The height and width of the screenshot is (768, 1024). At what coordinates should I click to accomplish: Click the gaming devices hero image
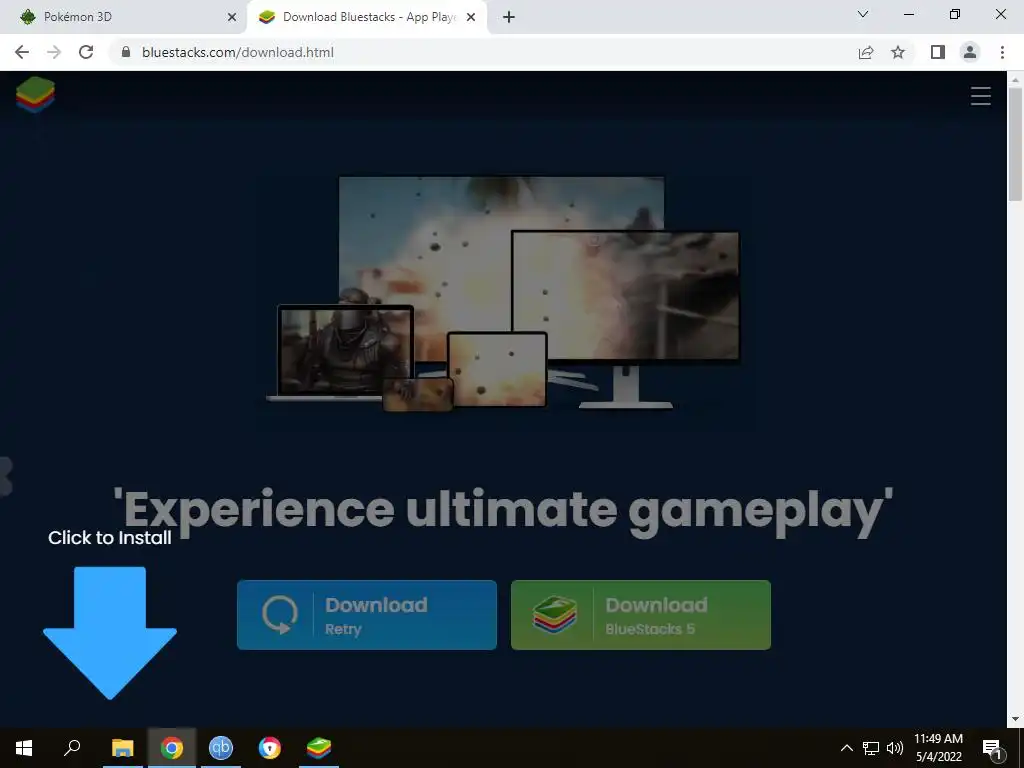(503, 294)
